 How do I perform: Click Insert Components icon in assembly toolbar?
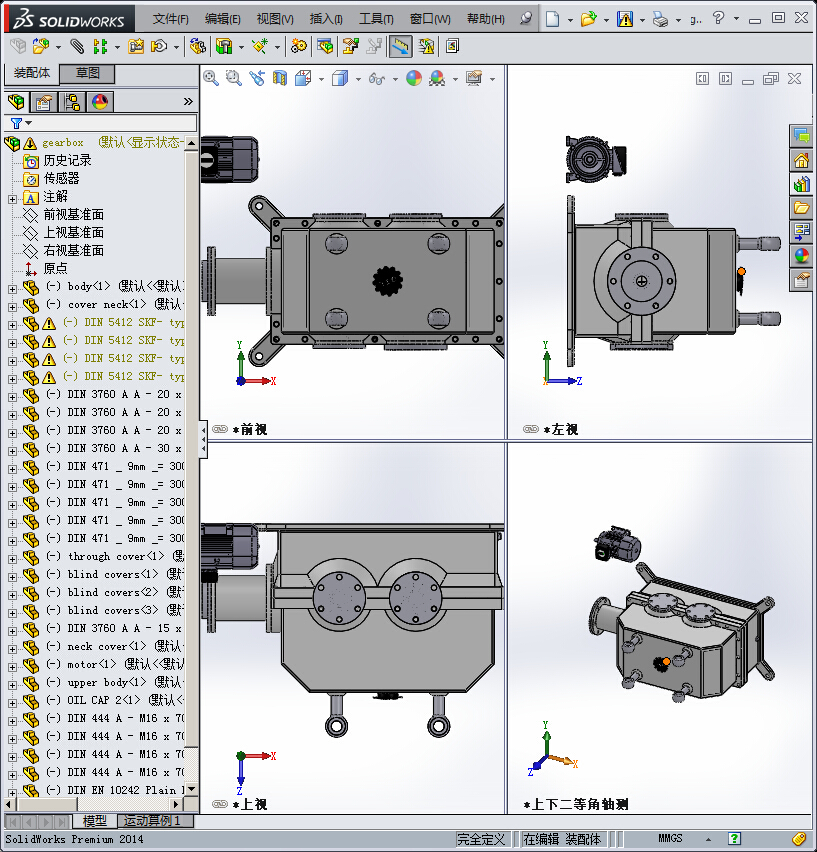coord(41,47)
